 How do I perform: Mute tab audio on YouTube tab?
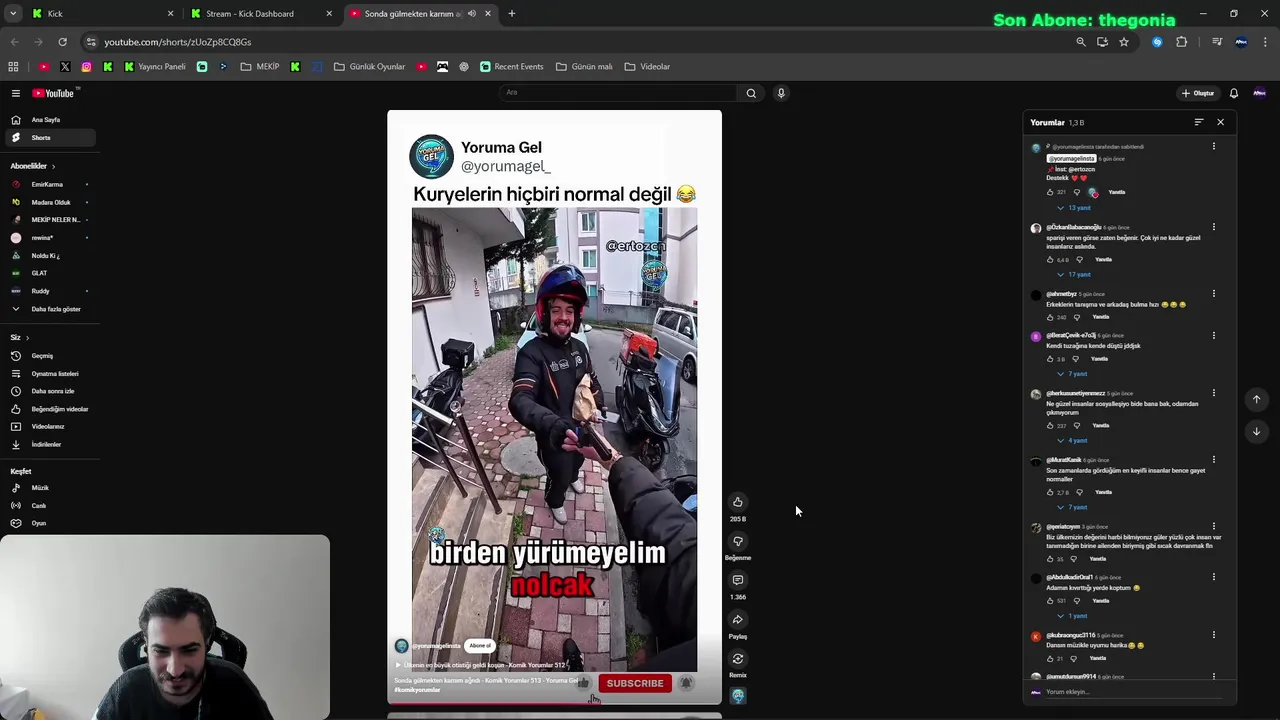click(x=472, y=14)
